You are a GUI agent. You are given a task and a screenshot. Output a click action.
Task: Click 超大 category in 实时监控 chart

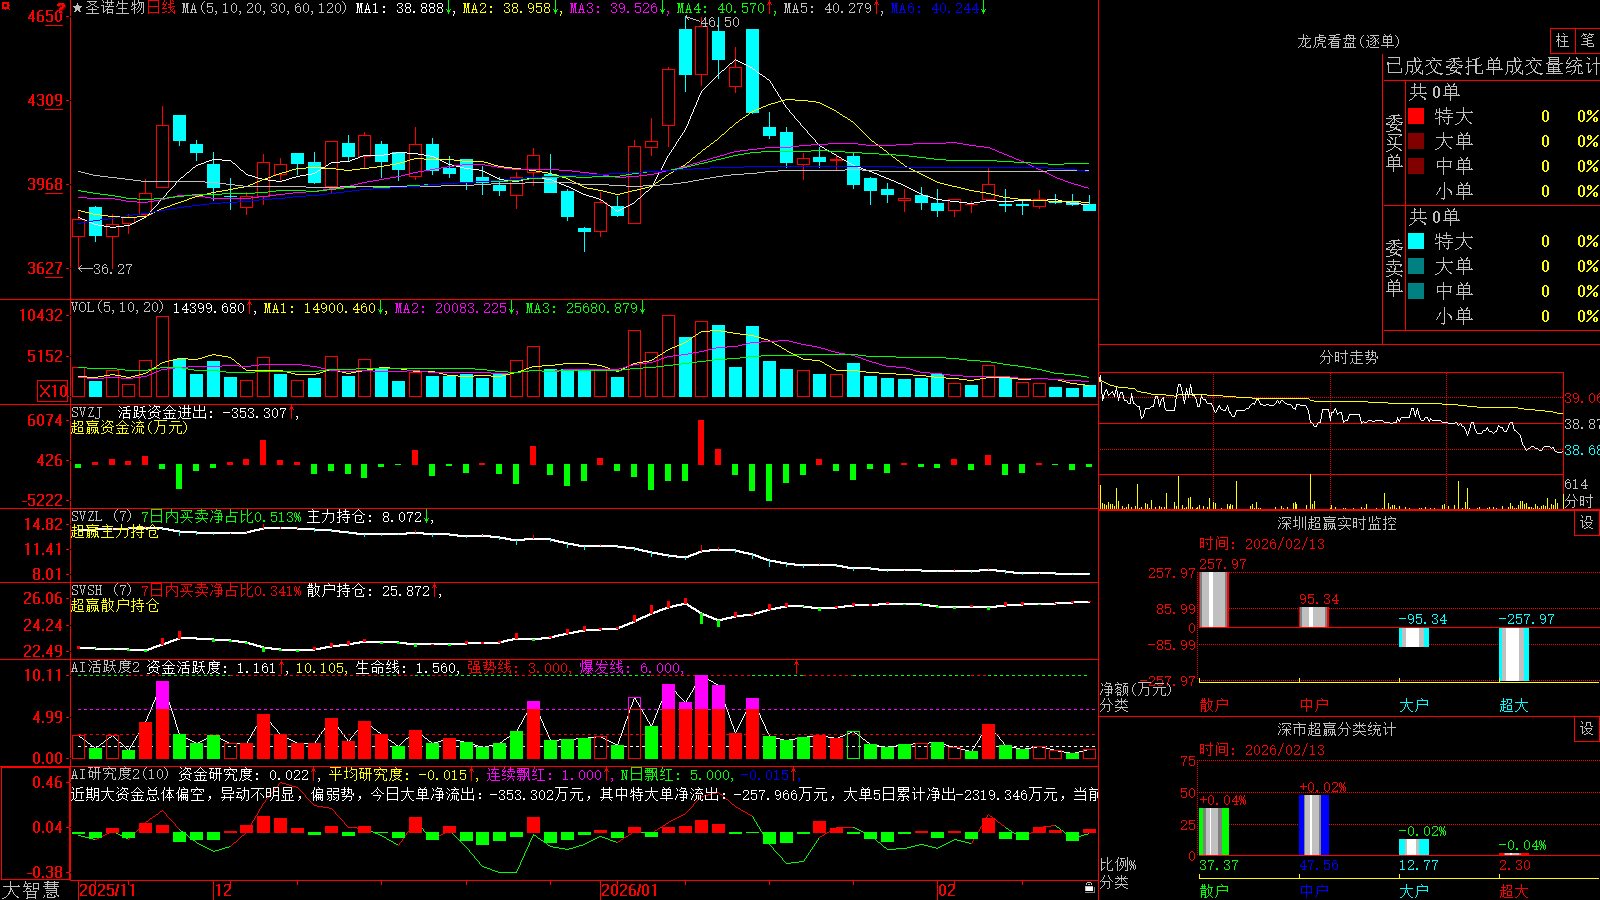(1514, 705)
